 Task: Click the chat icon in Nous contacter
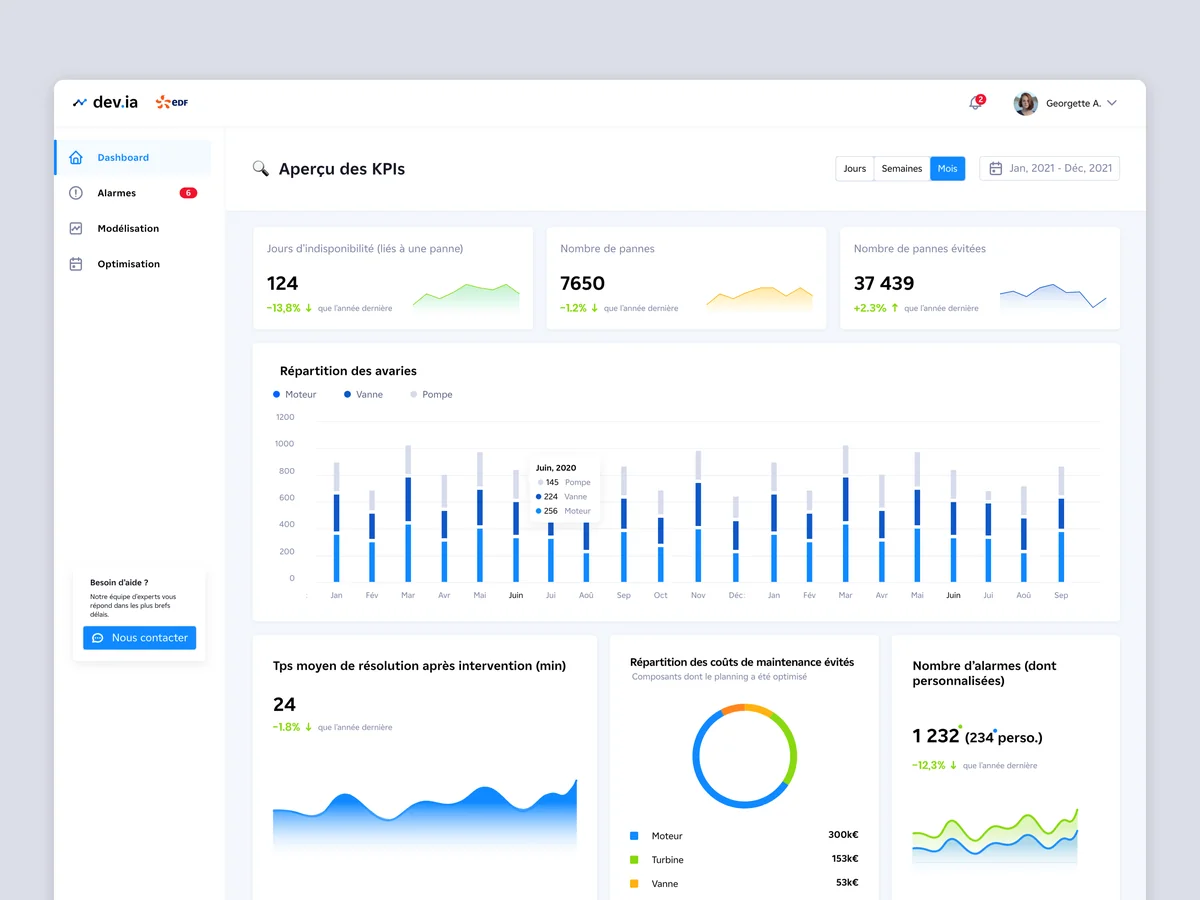[98, 638]
